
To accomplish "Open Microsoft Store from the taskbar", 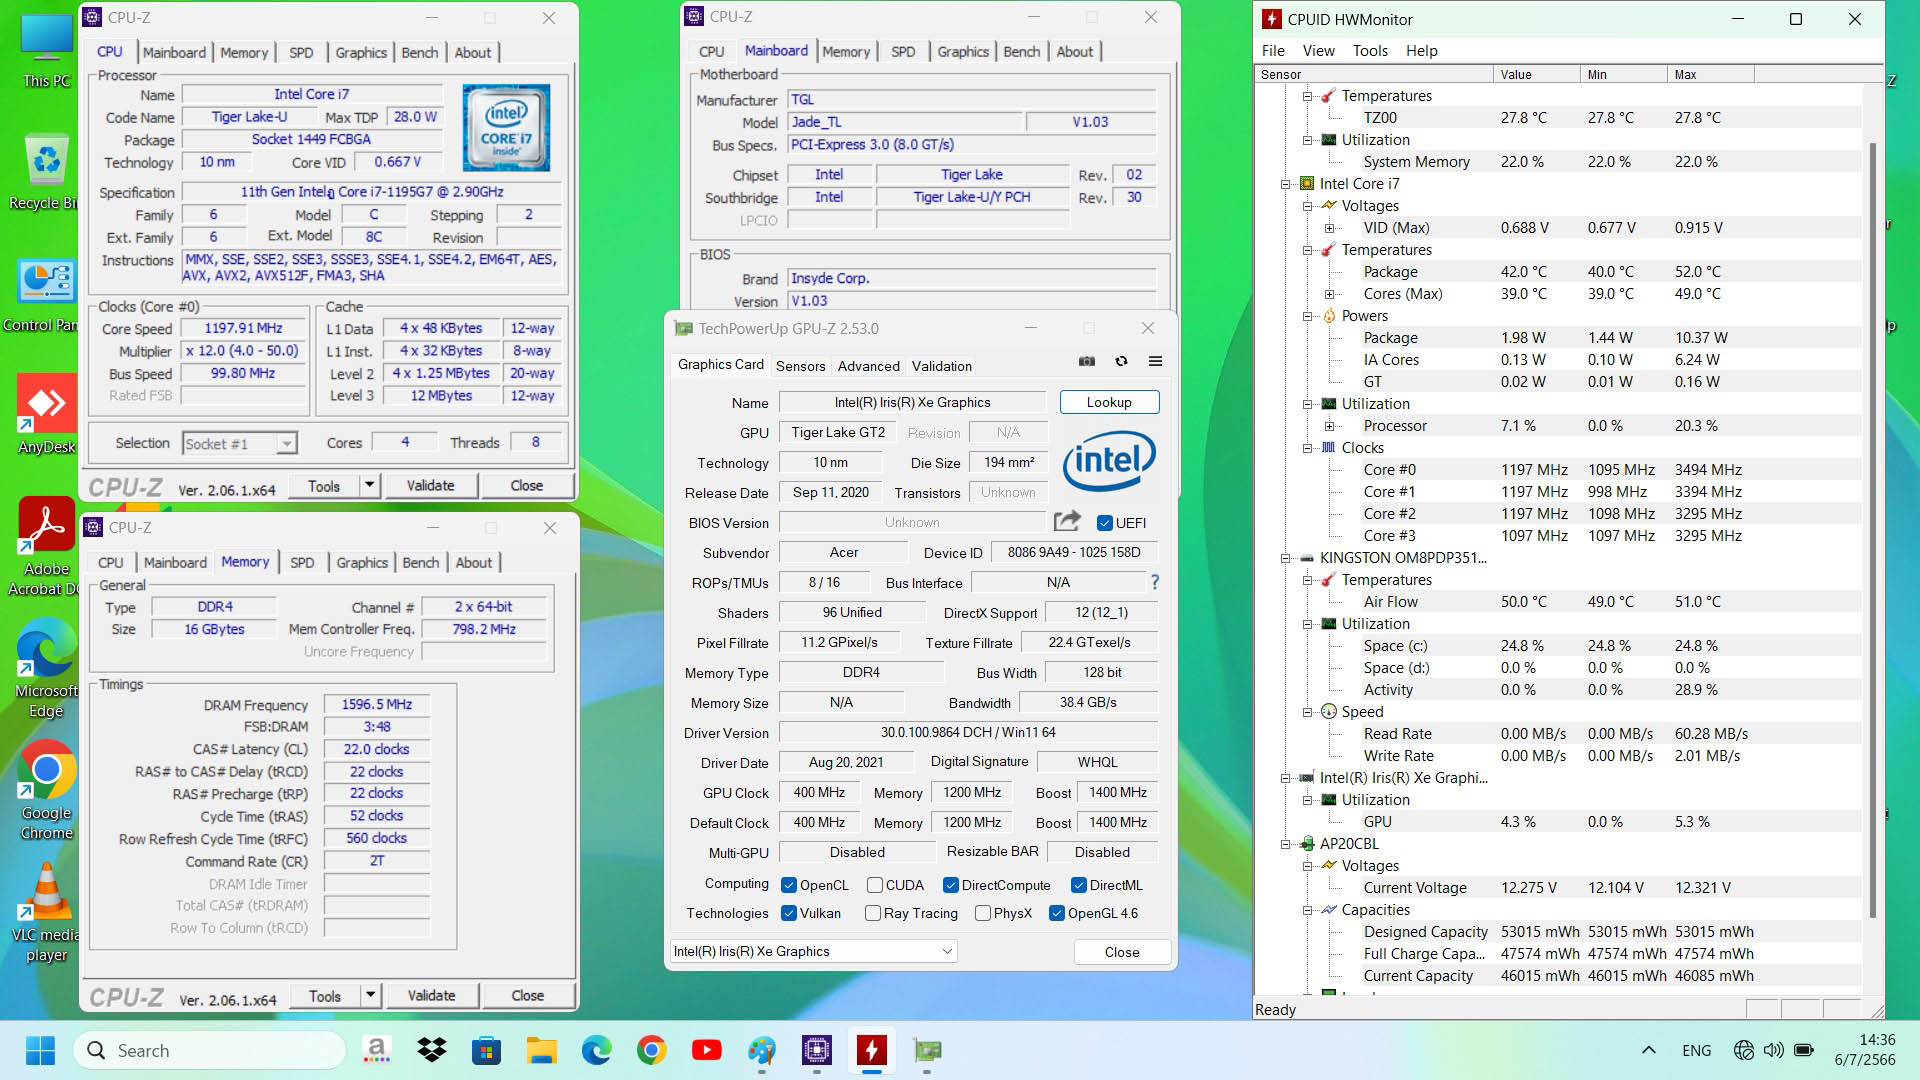I will [486, 1050].
